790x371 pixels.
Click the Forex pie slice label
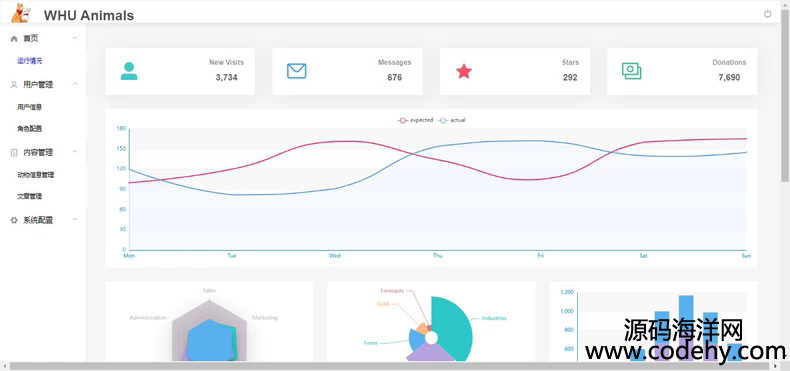370,343
